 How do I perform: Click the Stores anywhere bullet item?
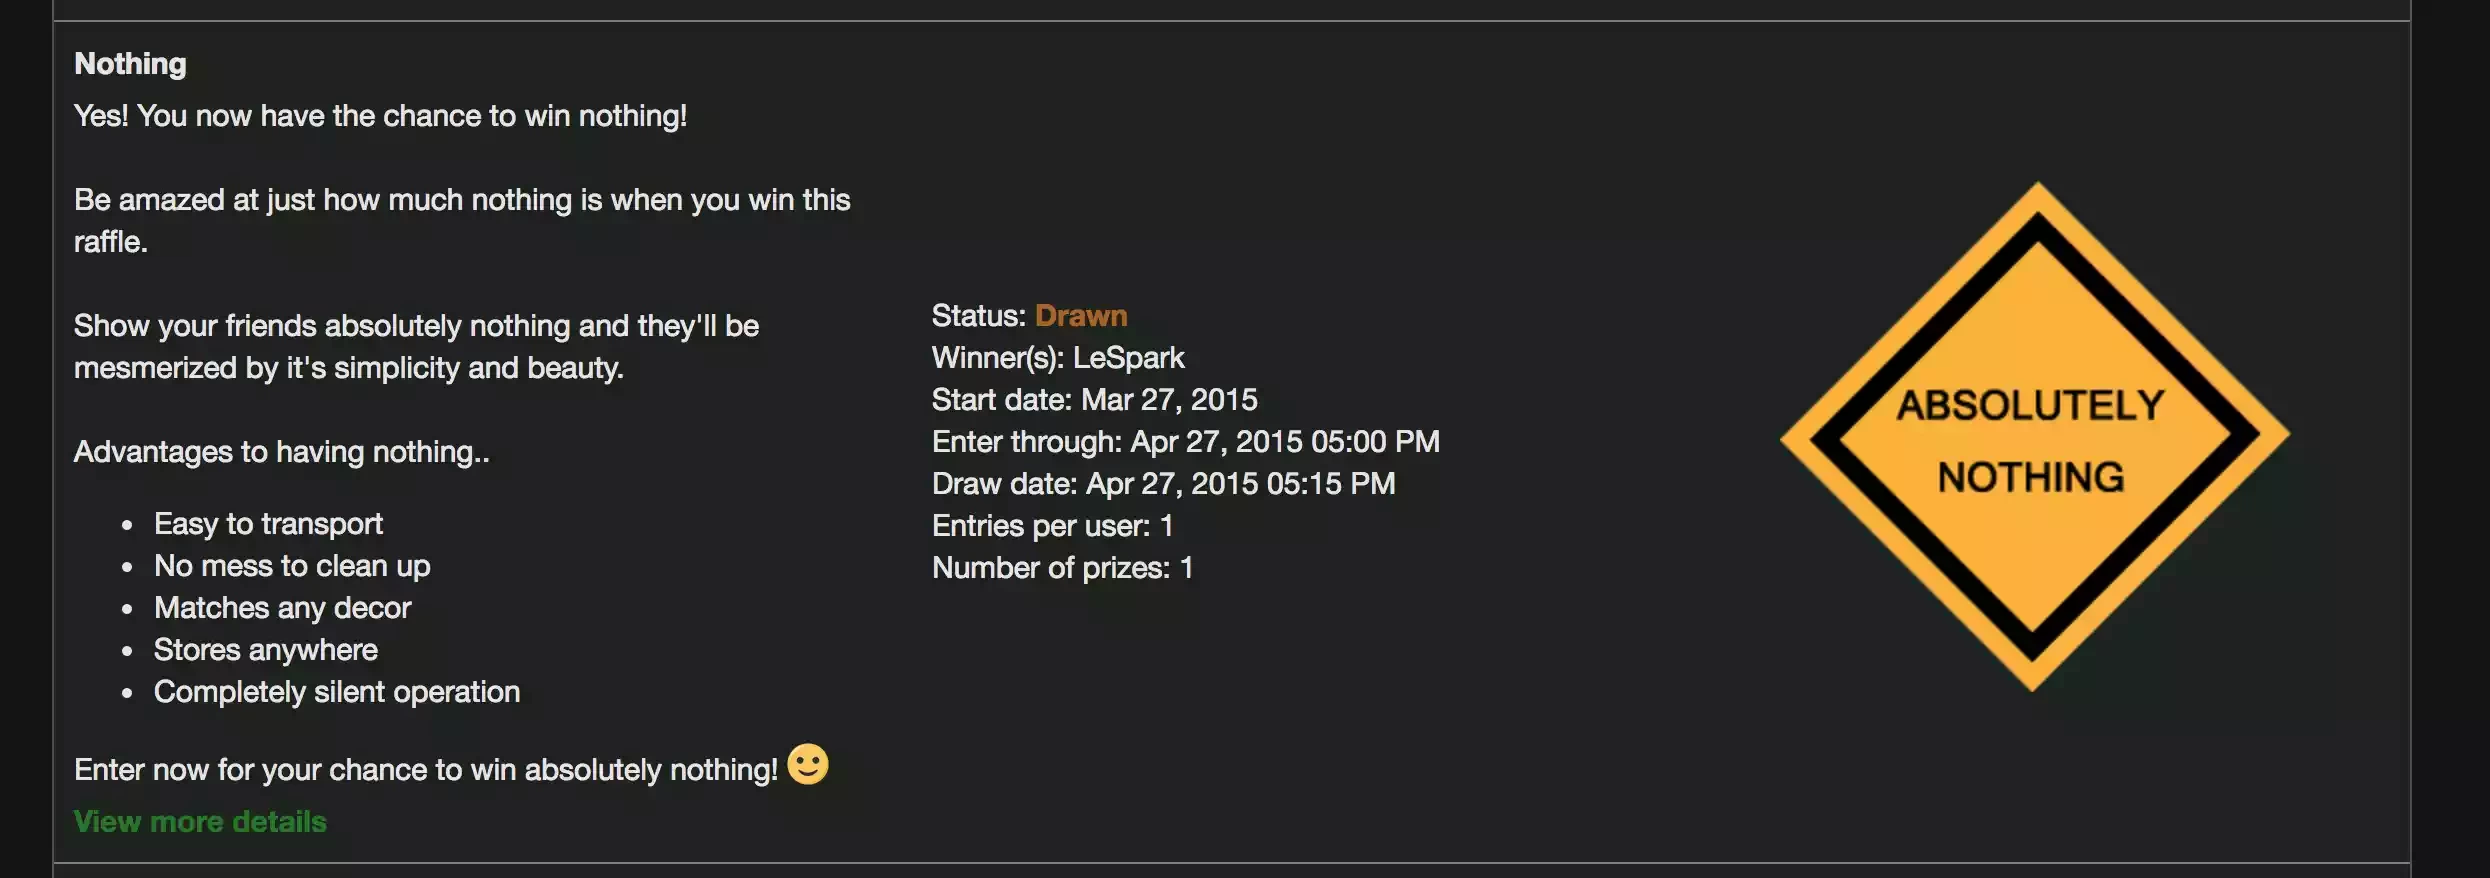pos(266,650)
